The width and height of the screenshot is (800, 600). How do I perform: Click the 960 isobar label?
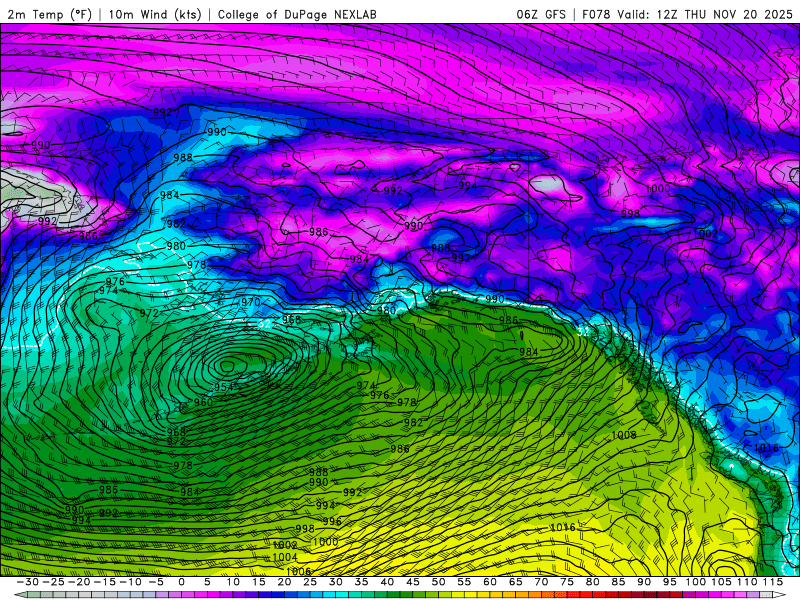click(203, 402)
